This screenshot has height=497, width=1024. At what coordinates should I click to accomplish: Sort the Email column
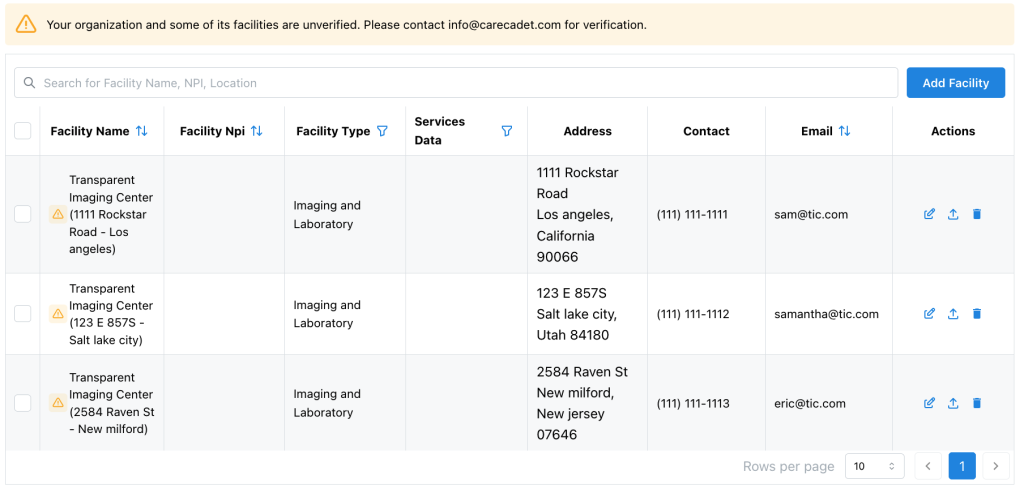point(844,131)
